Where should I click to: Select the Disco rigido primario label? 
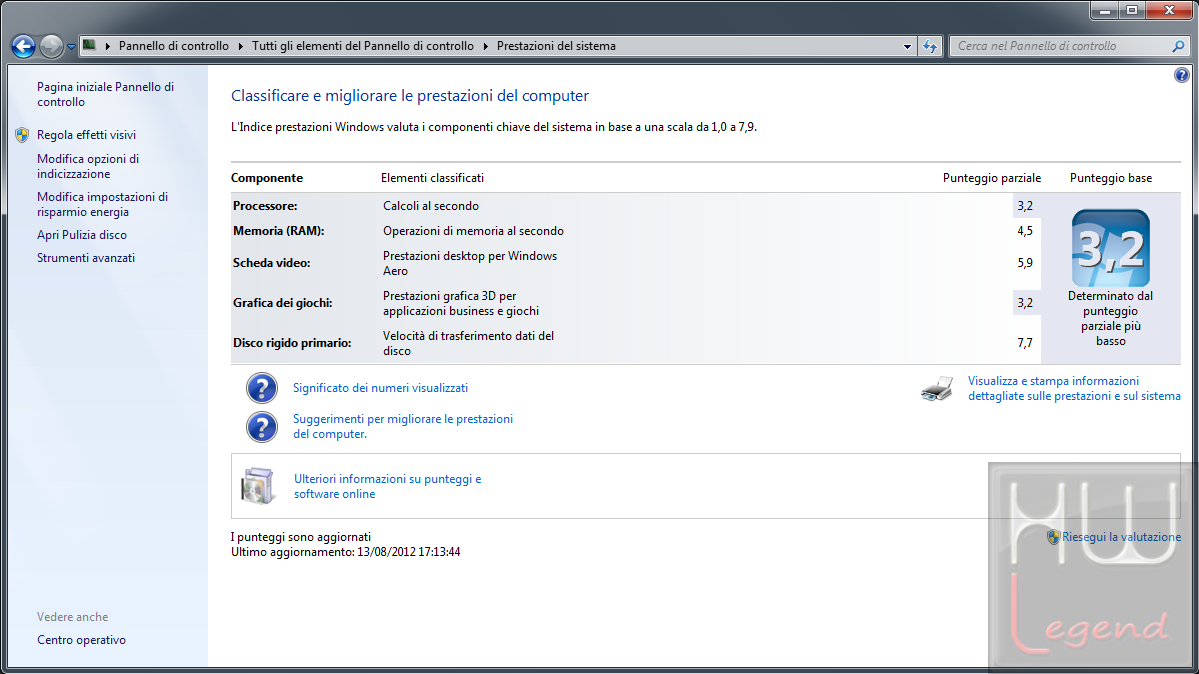[x=292, y=343]
